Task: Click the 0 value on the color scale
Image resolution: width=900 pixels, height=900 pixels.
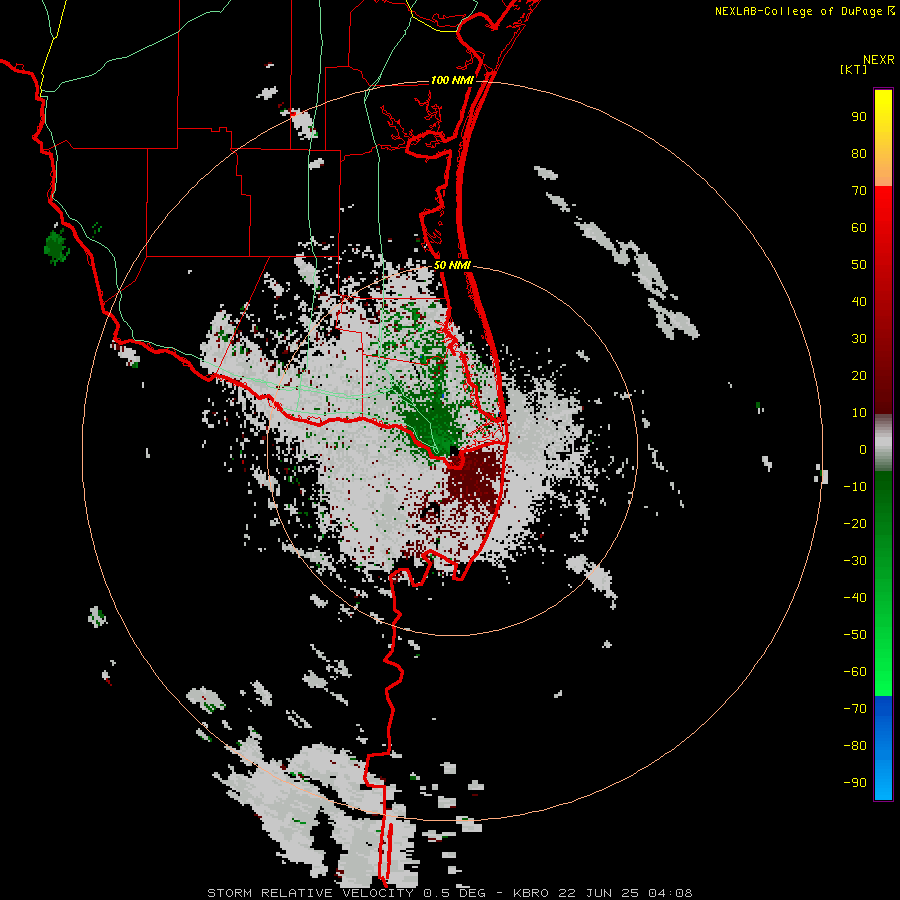Action: [x=863, y=450]
